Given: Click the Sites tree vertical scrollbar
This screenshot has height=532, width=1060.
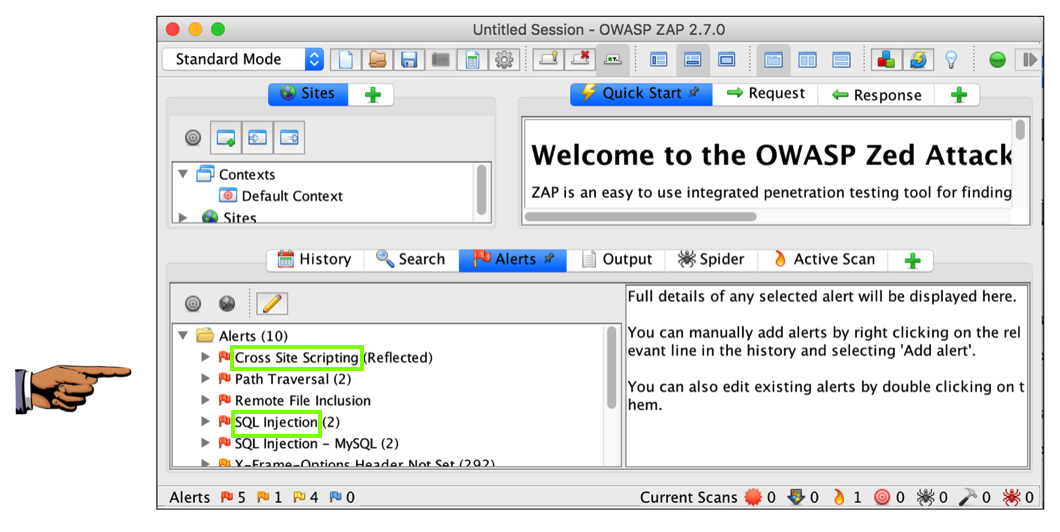Looking at the screenshot, I should click(x=481, y=189).
